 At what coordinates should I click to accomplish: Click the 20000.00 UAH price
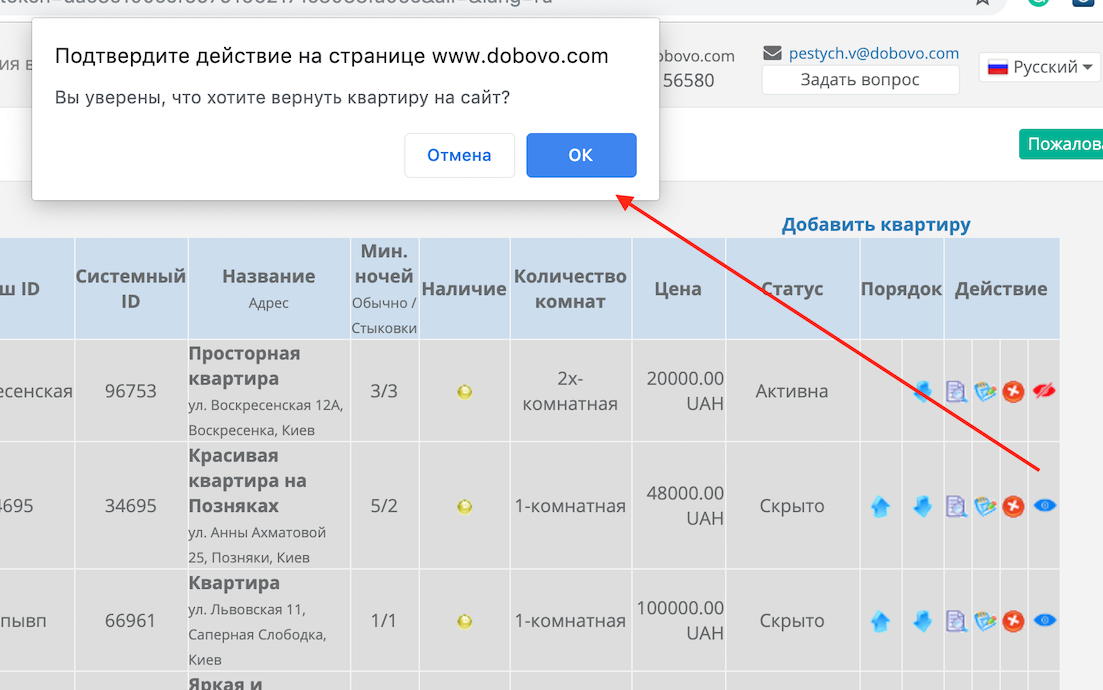[685, 391]
